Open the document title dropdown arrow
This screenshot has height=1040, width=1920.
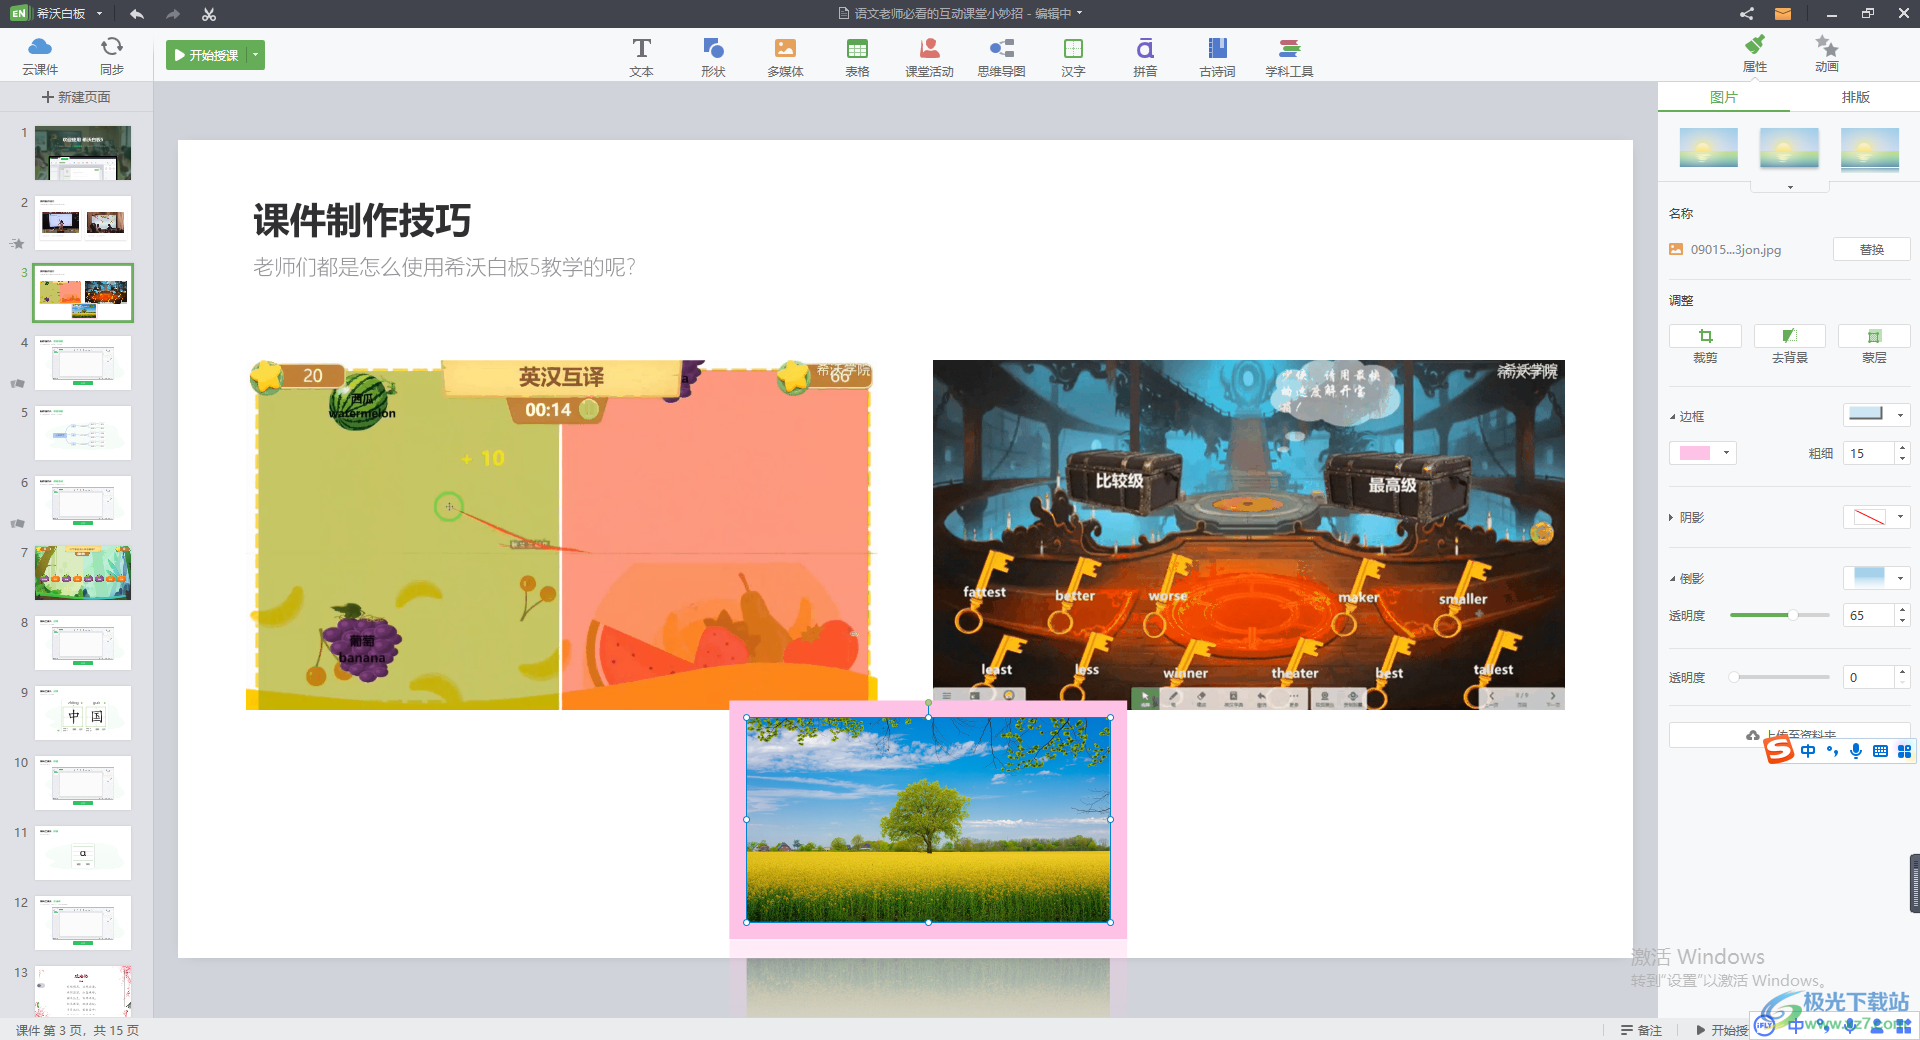pos(1079,14)
